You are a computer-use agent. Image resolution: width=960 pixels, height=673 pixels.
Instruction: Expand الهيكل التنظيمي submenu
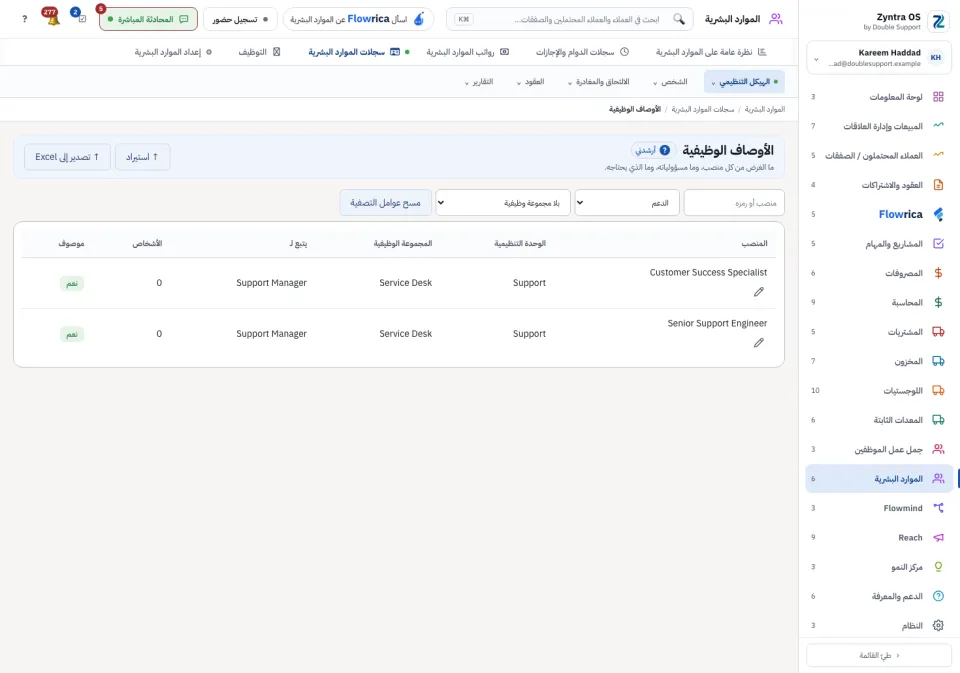coord(744,81)
